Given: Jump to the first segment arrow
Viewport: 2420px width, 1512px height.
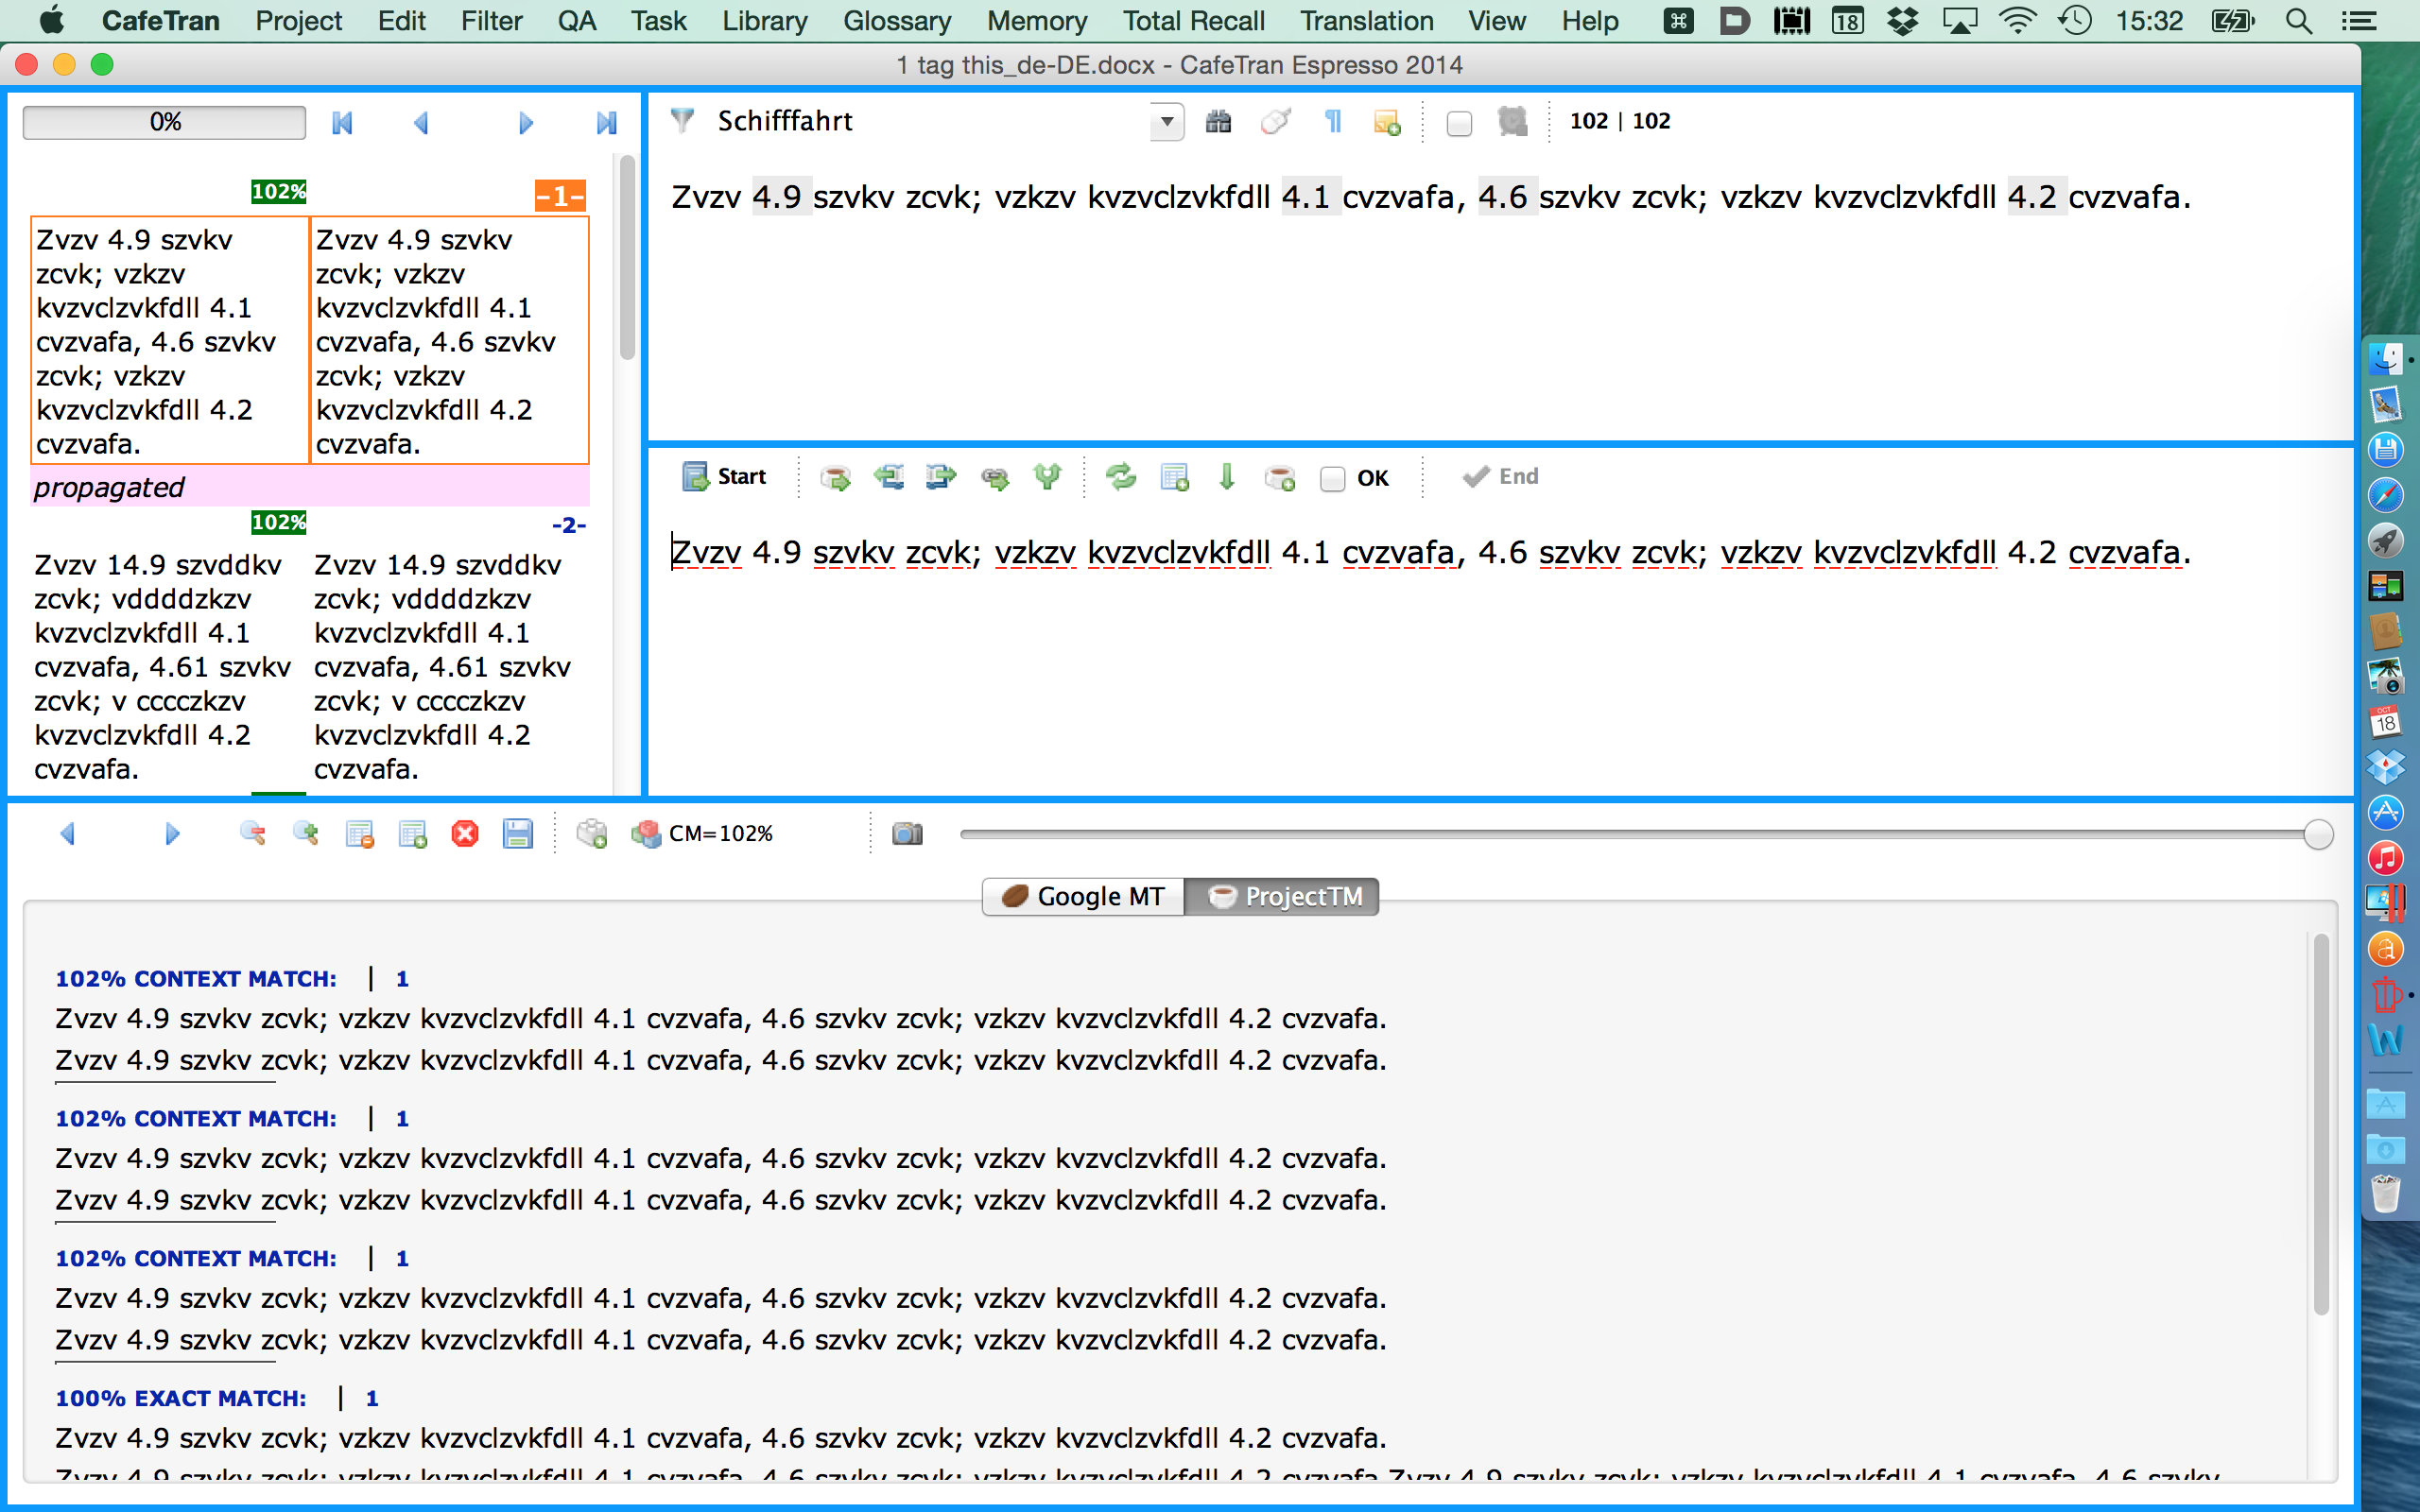Looking at the screenshot, I should coord(342,123).
